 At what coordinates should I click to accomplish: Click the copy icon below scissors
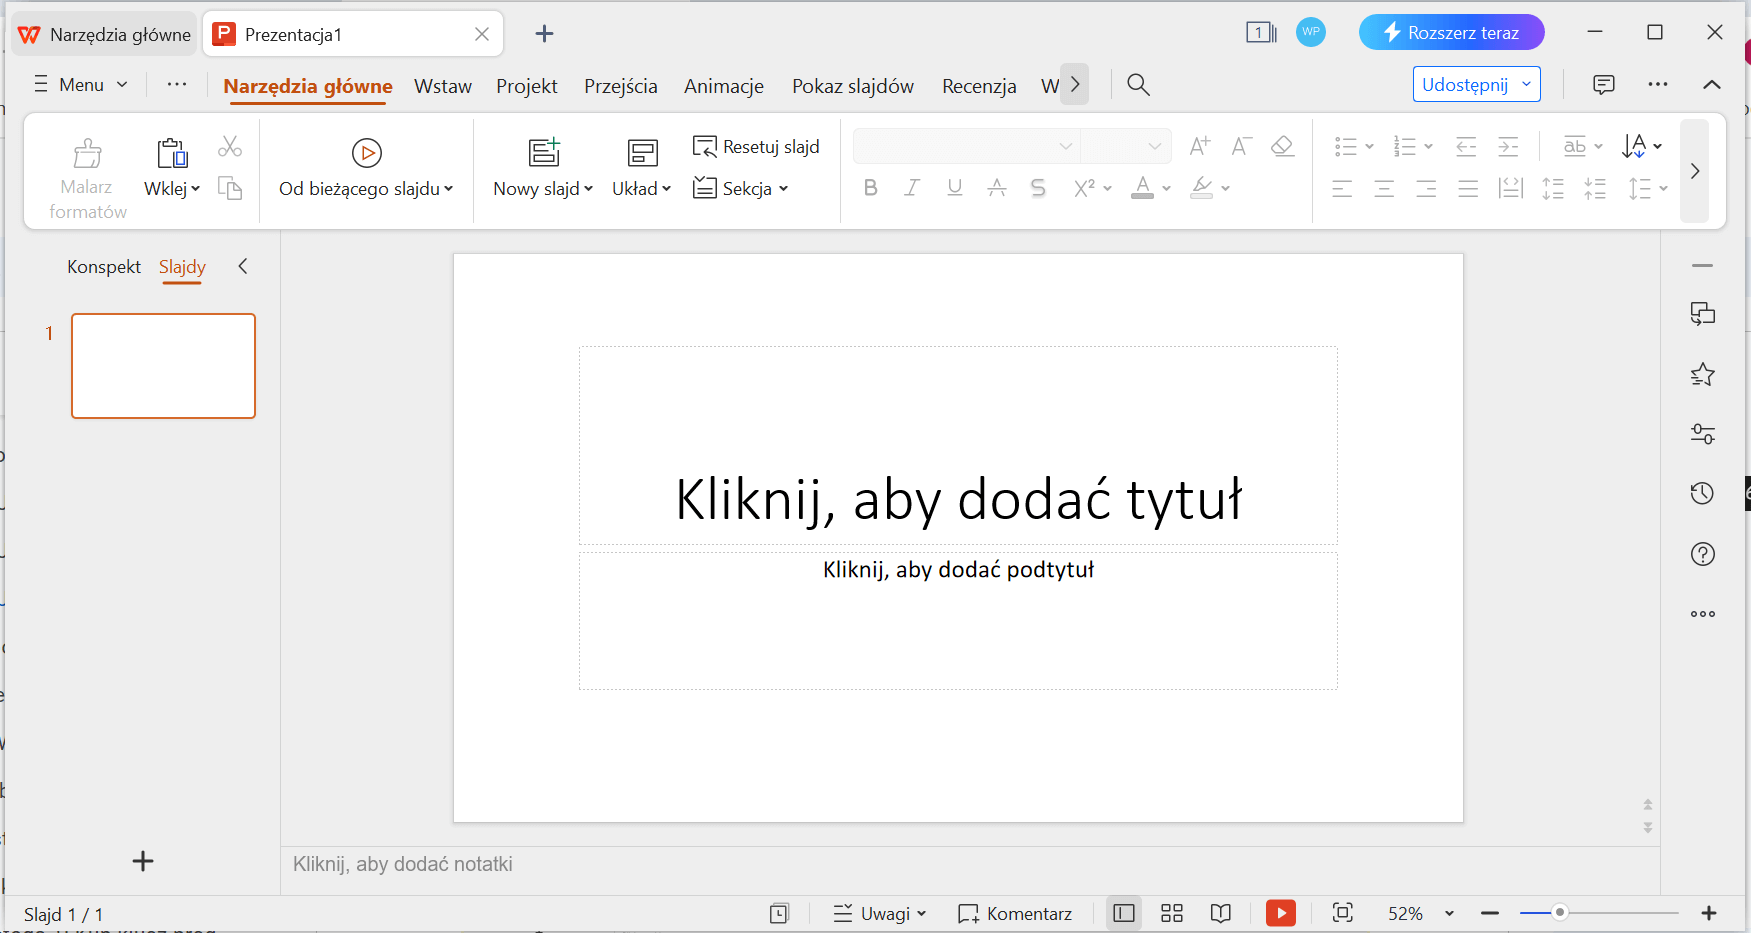230,188
